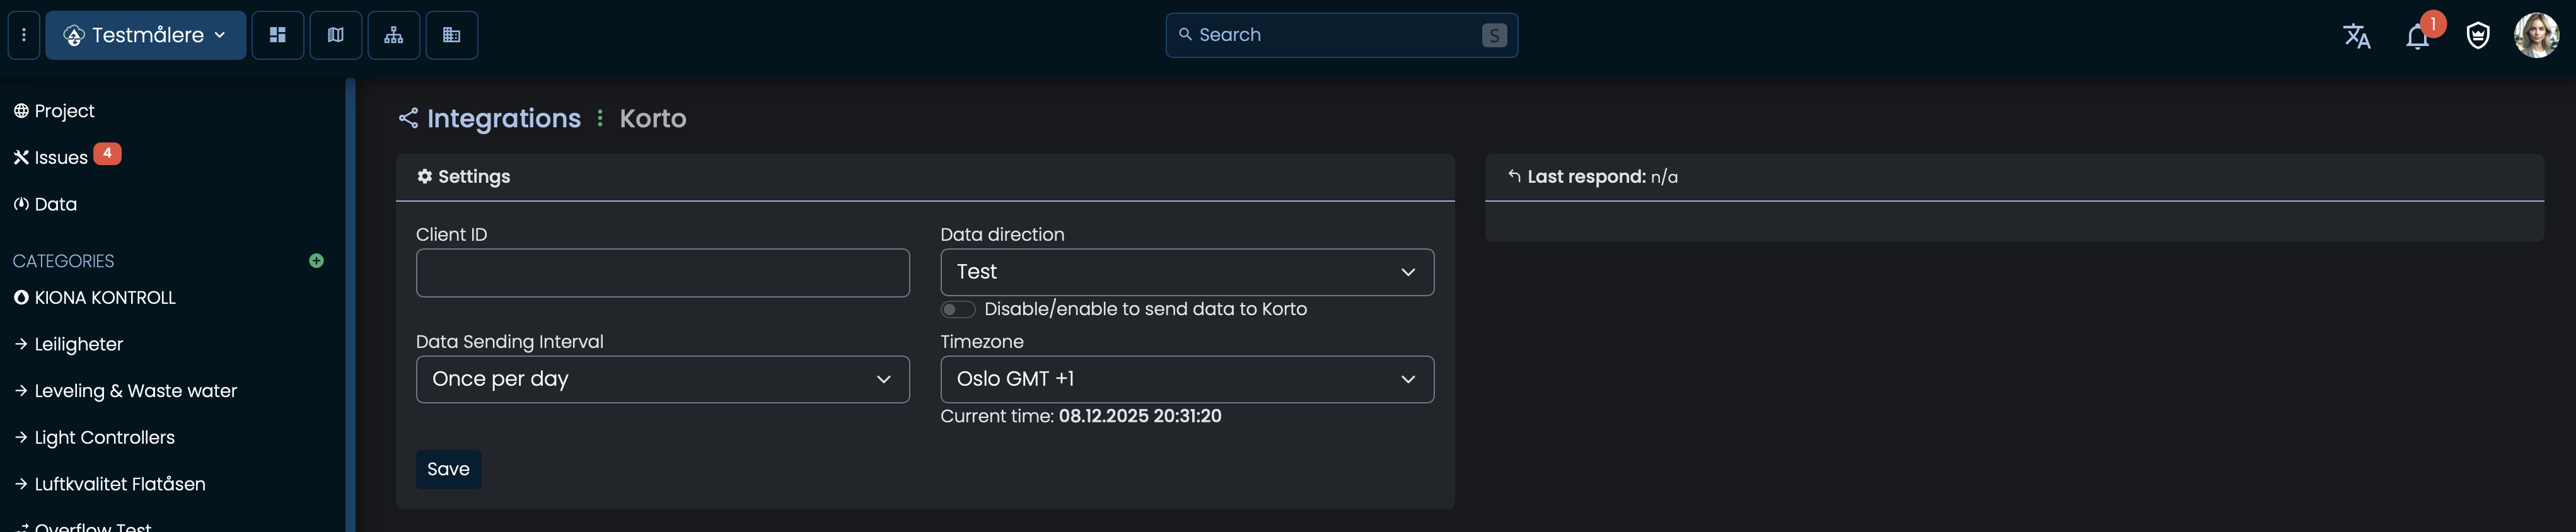Open the Leiligheter category
The width and height of the screenshot is (2576, 532).
(x=69, y=344)
